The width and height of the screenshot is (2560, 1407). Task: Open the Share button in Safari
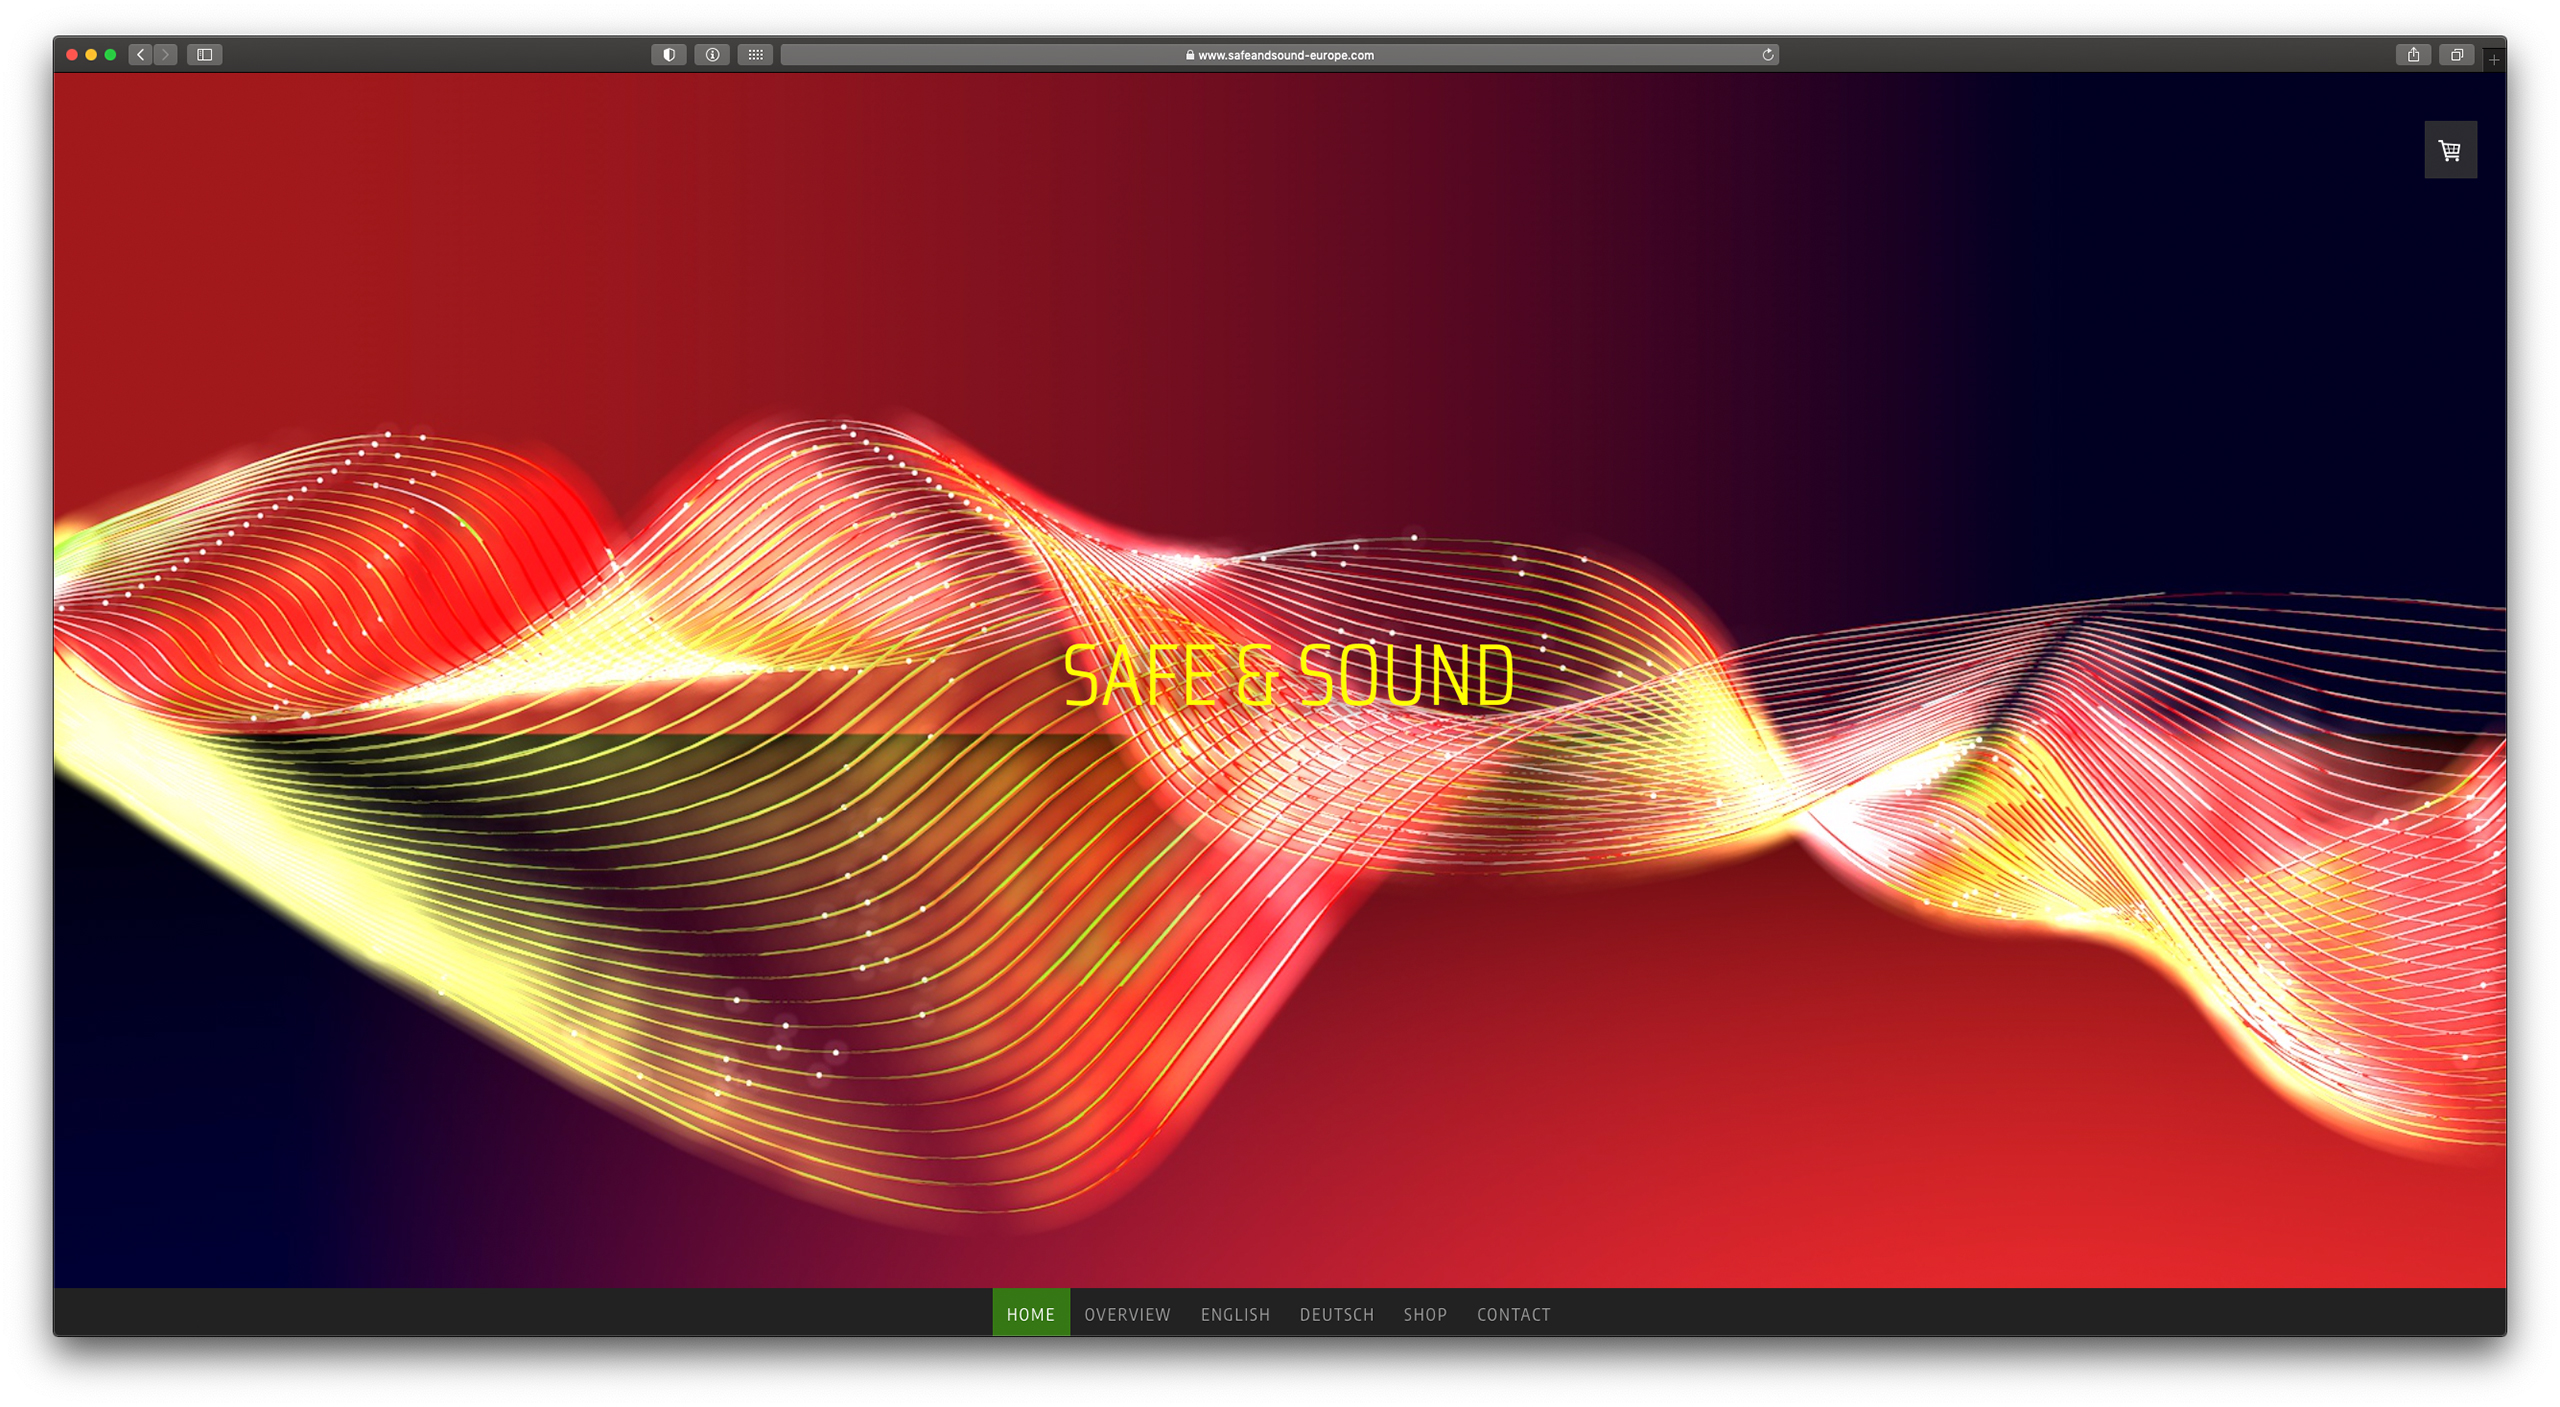tap(2413, 55)
